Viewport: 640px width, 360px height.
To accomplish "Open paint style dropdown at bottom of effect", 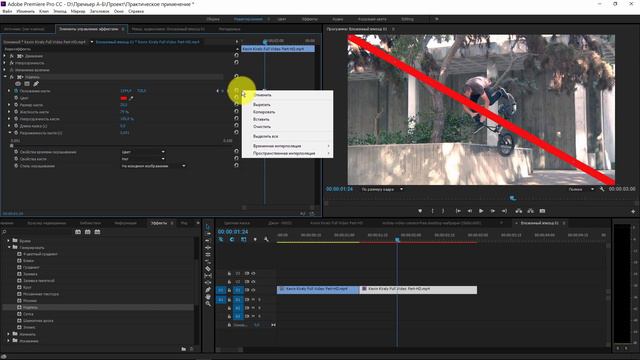I will coord(153,166).
